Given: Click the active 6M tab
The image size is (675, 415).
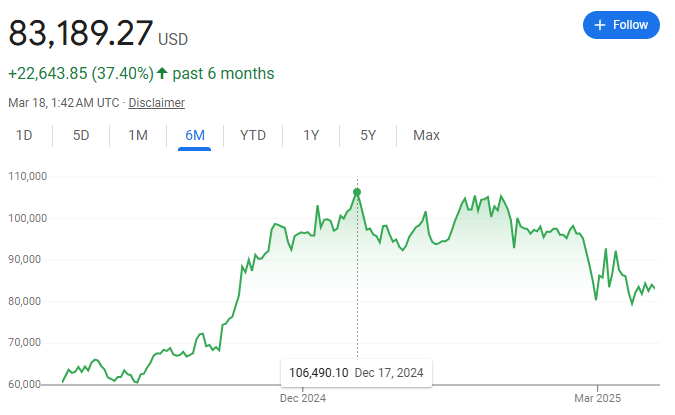Looking at the screenshot, I should pos(194,136).
